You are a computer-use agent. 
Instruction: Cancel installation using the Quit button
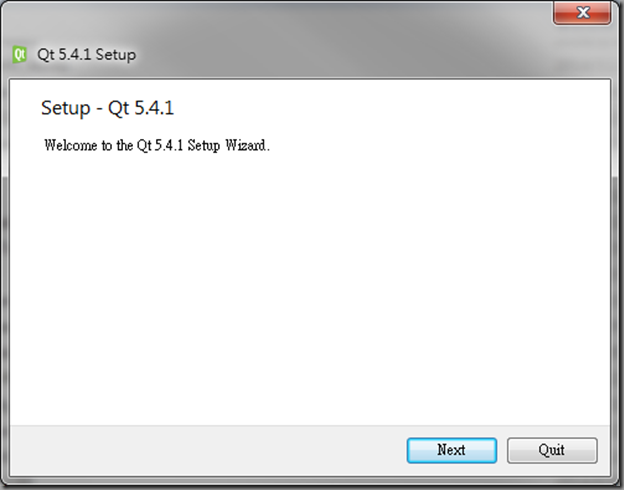click(552, 450)
